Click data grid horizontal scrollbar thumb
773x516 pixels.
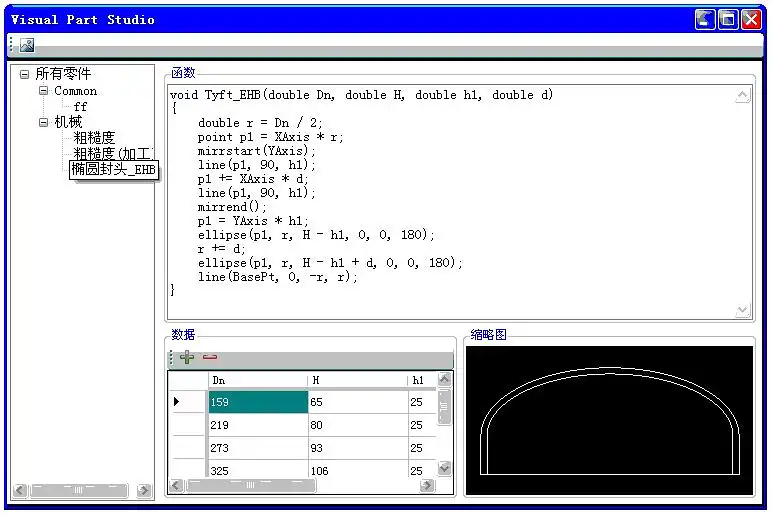click(x=251, y=486)
